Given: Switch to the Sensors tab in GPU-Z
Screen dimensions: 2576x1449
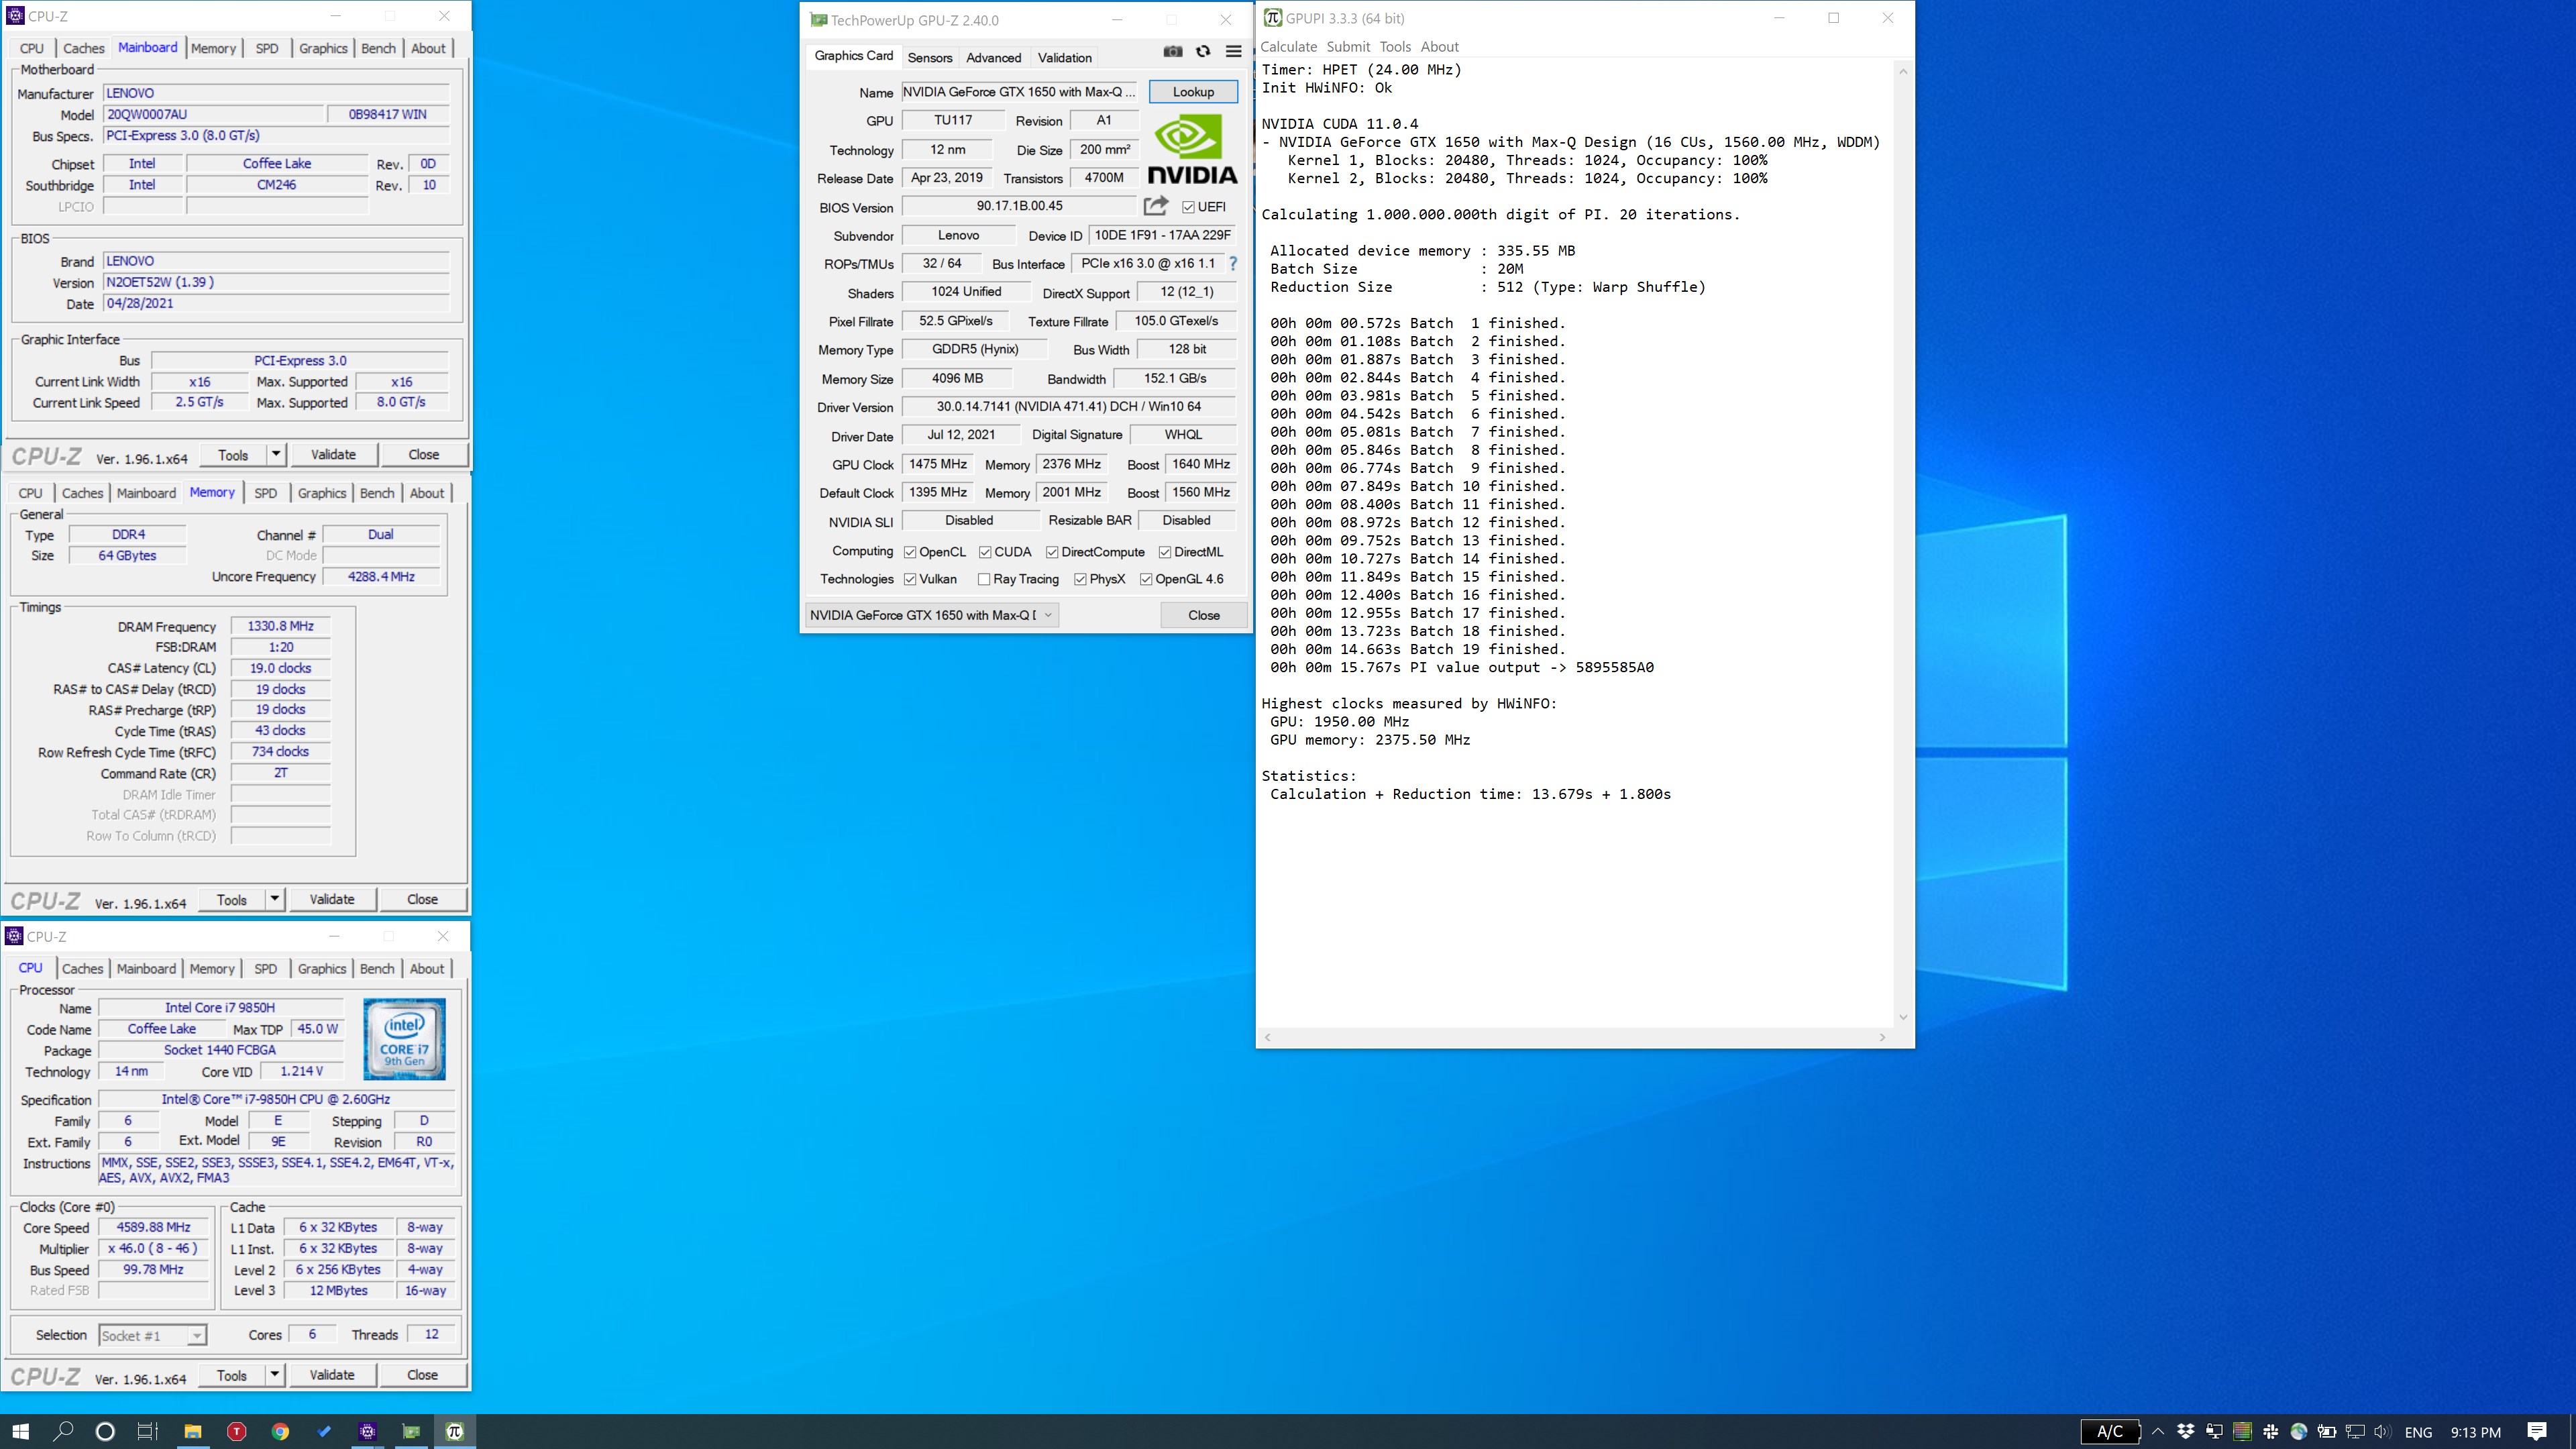Looking at the screenshot, I should [929, 57].
